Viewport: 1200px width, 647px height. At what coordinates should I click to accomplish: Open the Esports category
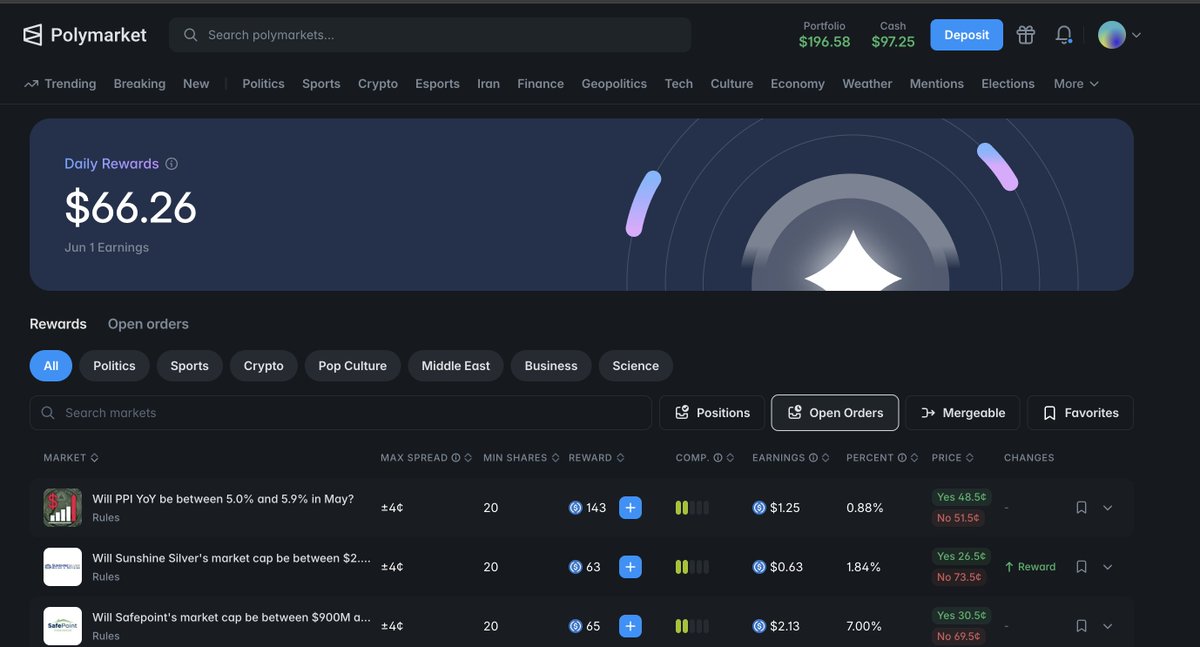pos(437,84)
